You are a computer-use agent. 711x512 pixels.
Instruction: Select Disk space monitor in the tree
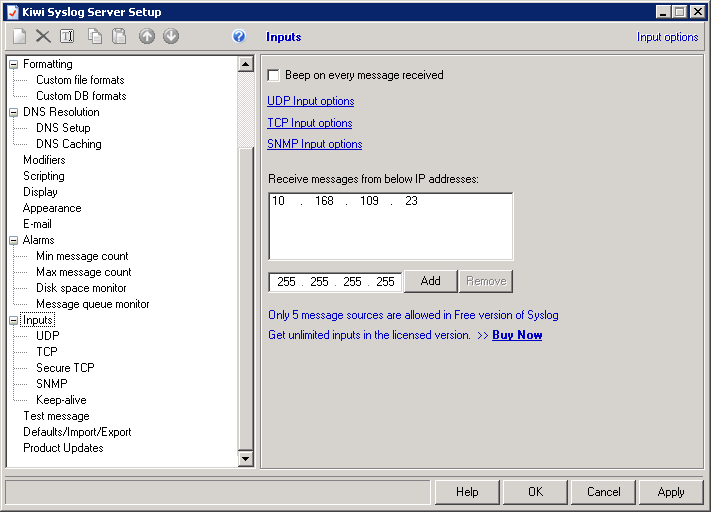coord(81,288)
